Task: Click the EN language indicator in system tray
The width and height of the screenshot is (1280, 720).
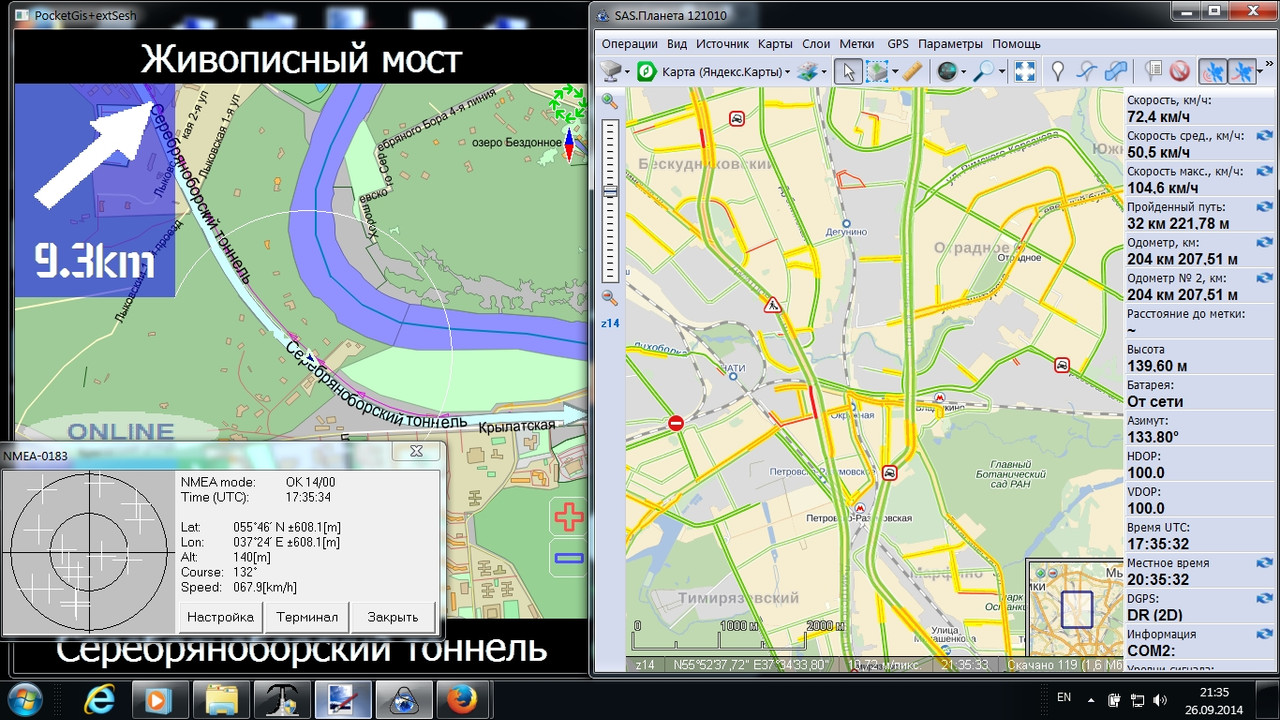Action: coord(1064,697)
